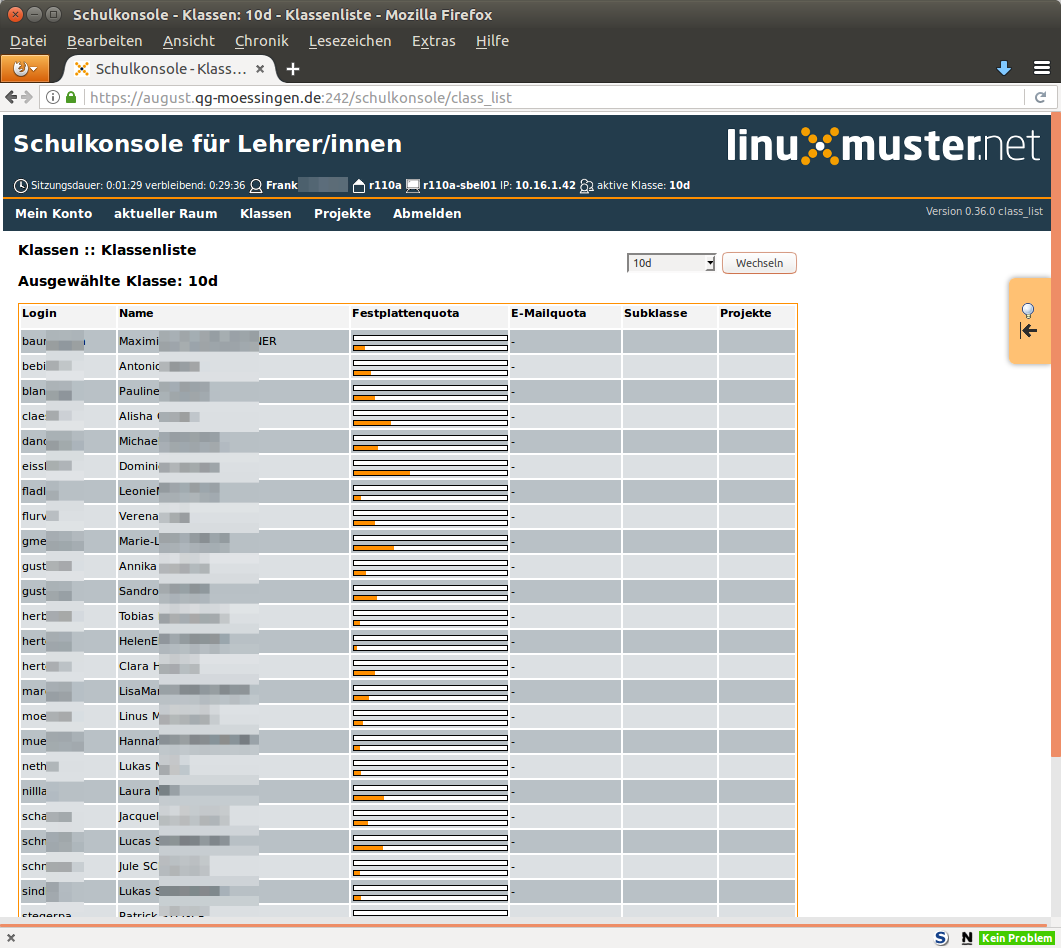This screenshot has width=1061, height=948.
Task: Click the URL address bar field
Action: click(550, 98)
